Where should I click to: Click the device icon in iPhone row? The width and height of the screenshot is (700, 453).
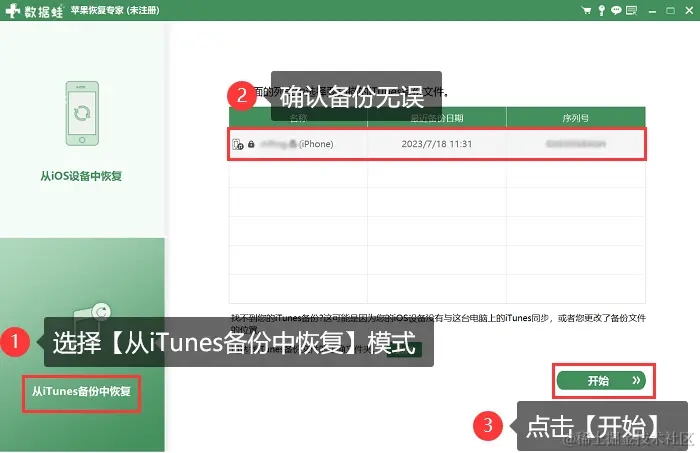238,144
